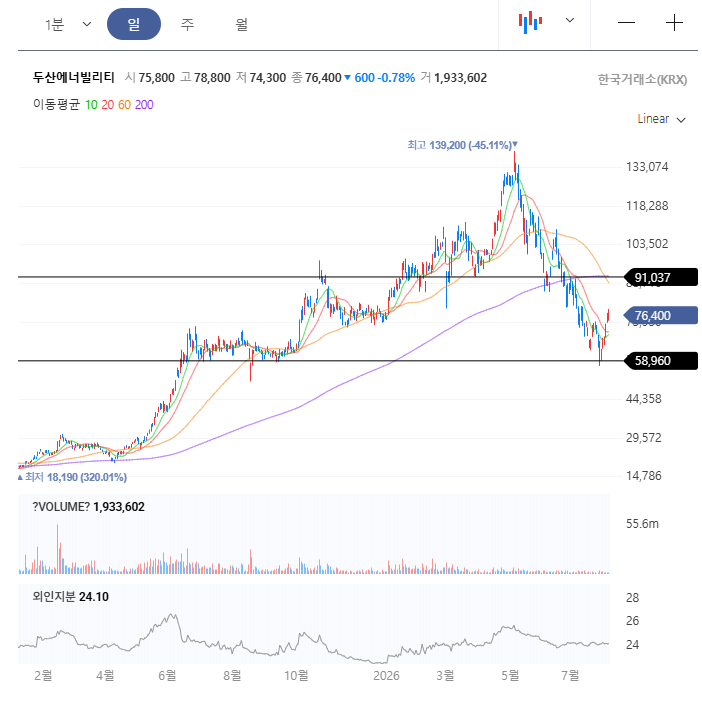Screen dimensions: 702x703
Task: Switch to the 월 monthly chart tab
Action: [x=242, y=24]
